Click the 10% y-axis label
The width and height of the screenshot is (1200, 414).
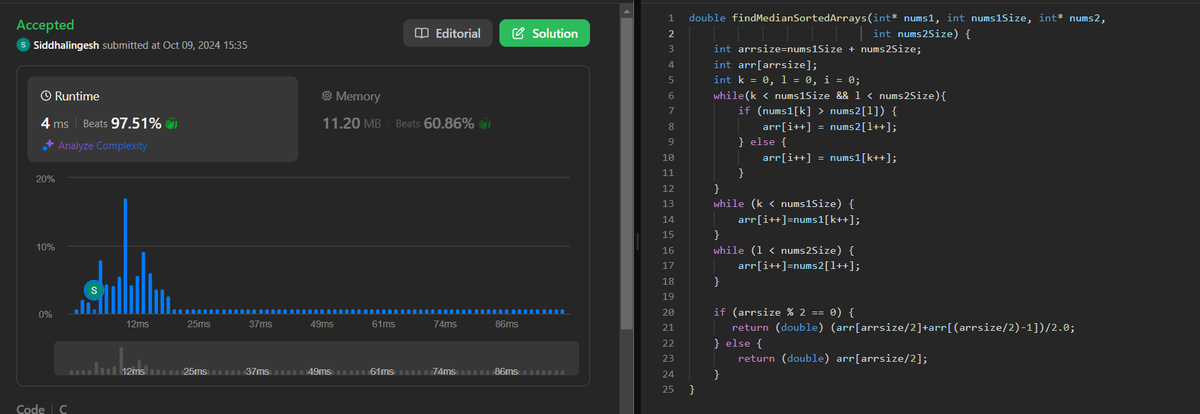45,247
